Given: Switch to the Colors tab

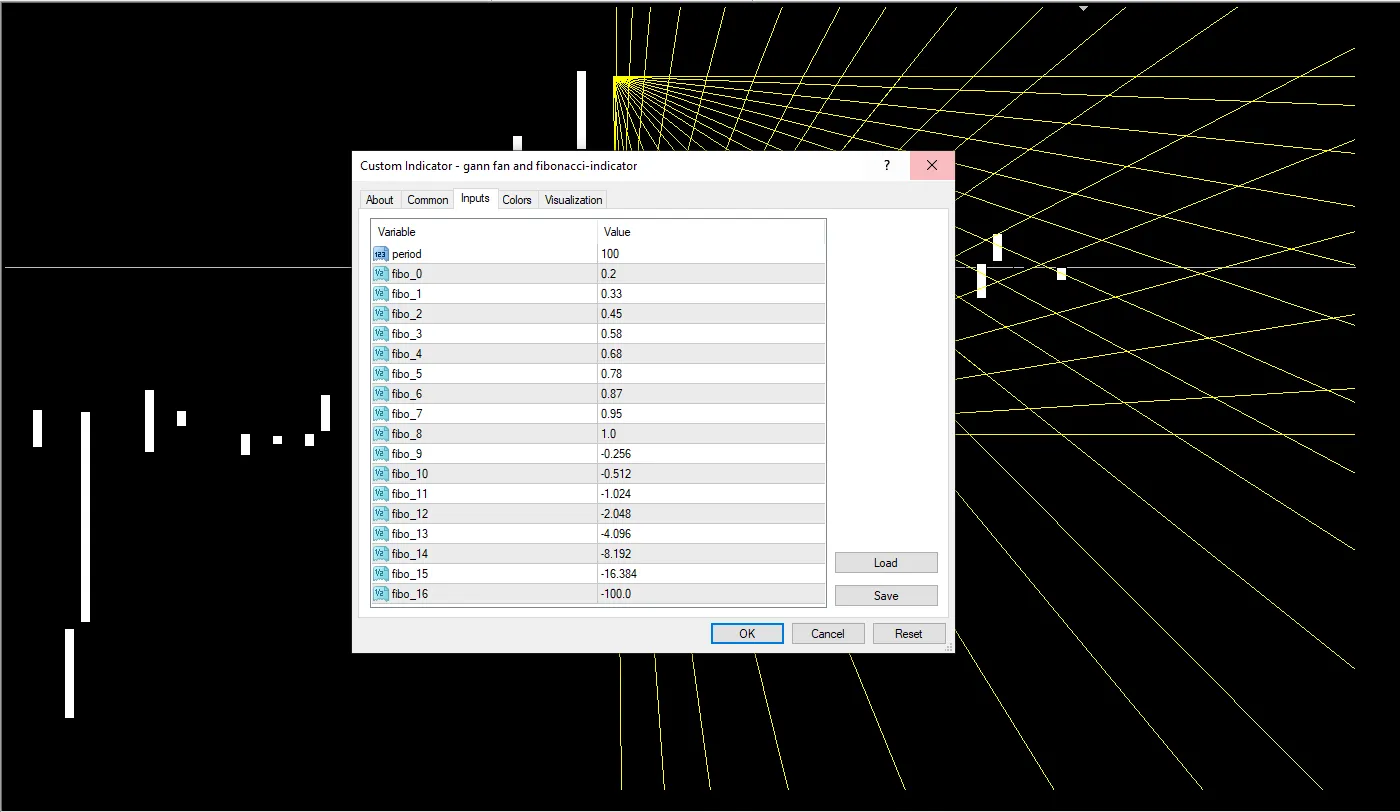Looking at the screenshot, I should pos(517,200).
